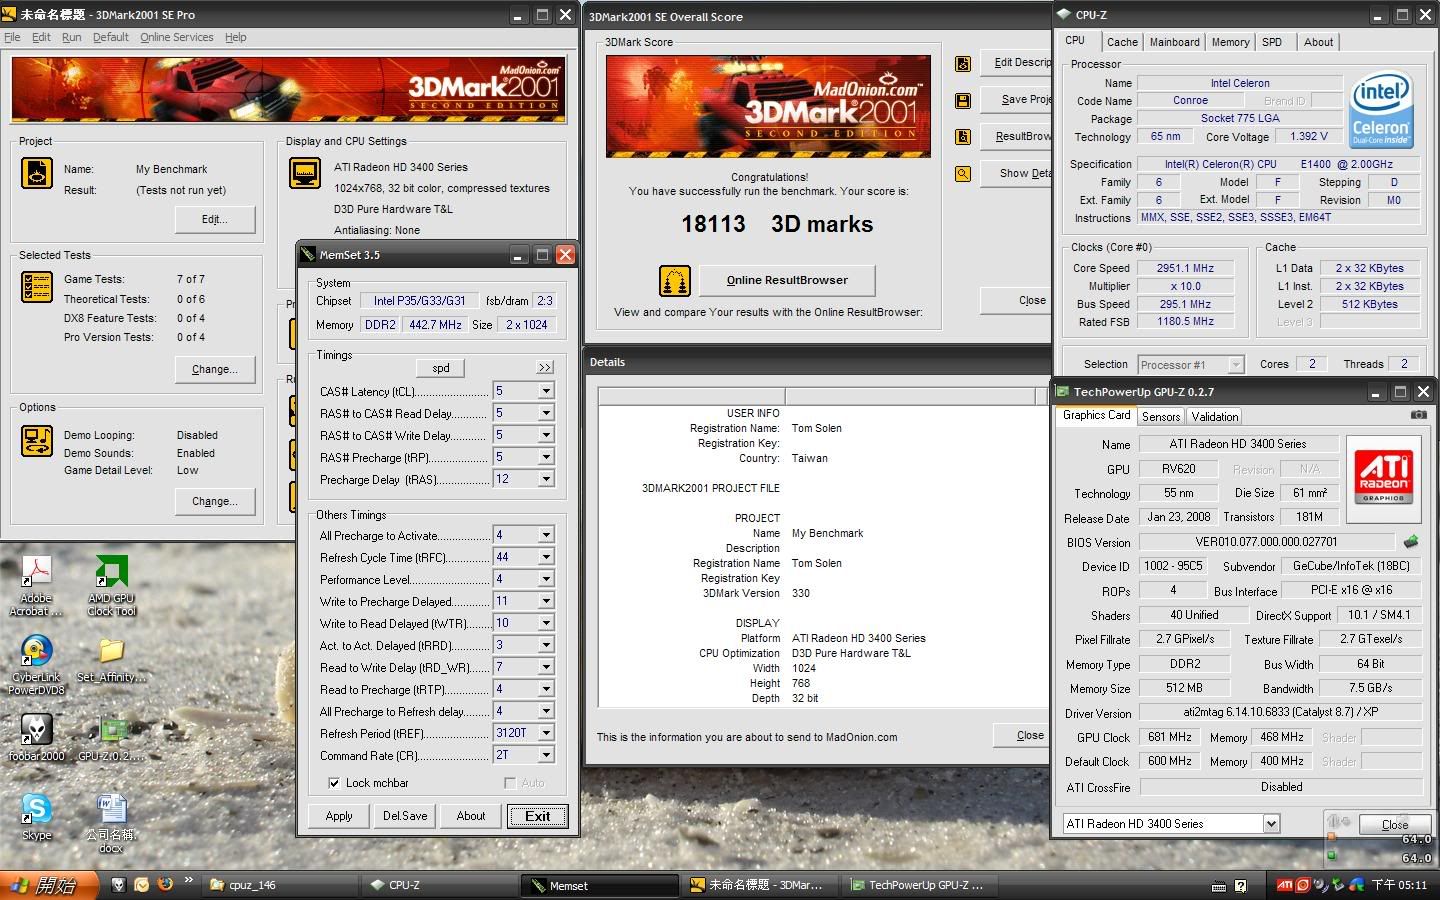Click the Windows Start button
The width and height of the screenshot is (1440, 900).
coord(50,885)
